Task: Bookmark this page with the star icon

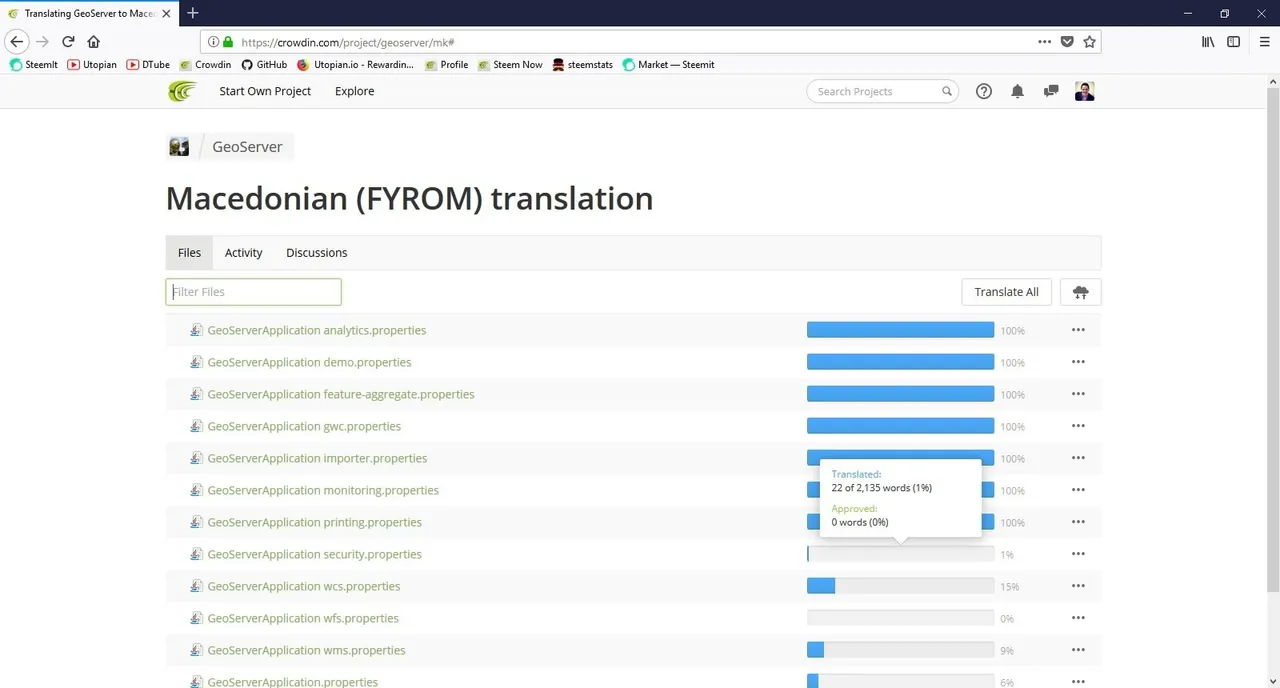Action: click(1089, 42)
